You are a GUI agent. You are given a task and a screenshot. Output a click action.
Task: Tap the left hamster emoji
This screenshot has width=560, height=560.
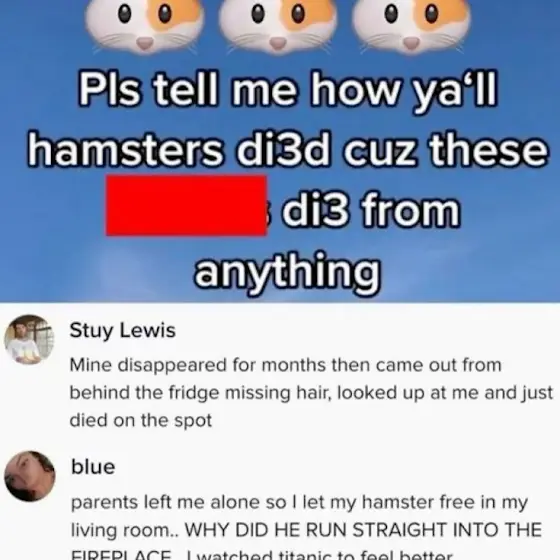(145, 25)
